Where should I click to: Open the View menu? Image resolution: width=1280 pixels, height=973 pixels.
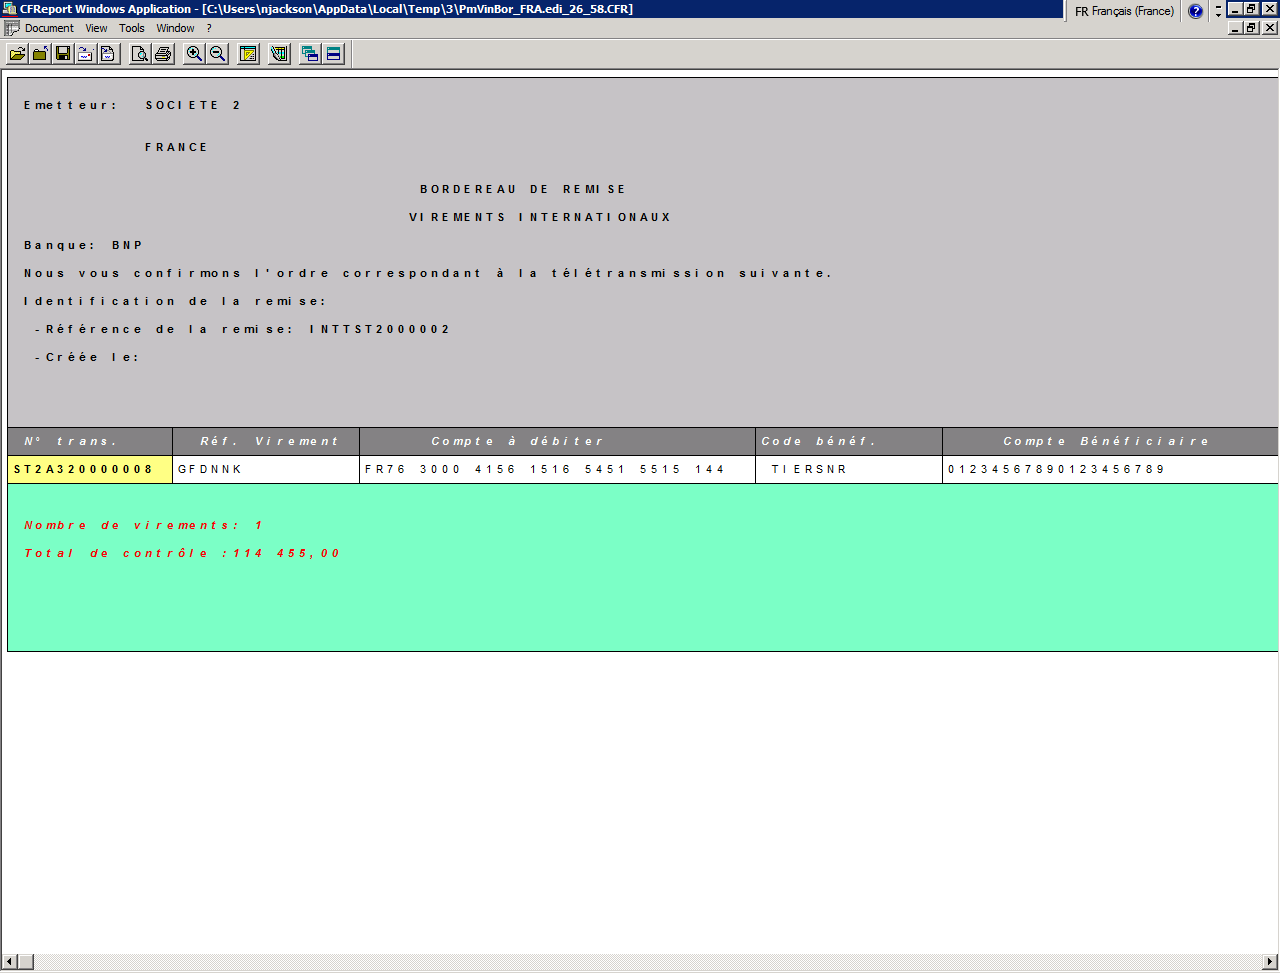point(96,28)
